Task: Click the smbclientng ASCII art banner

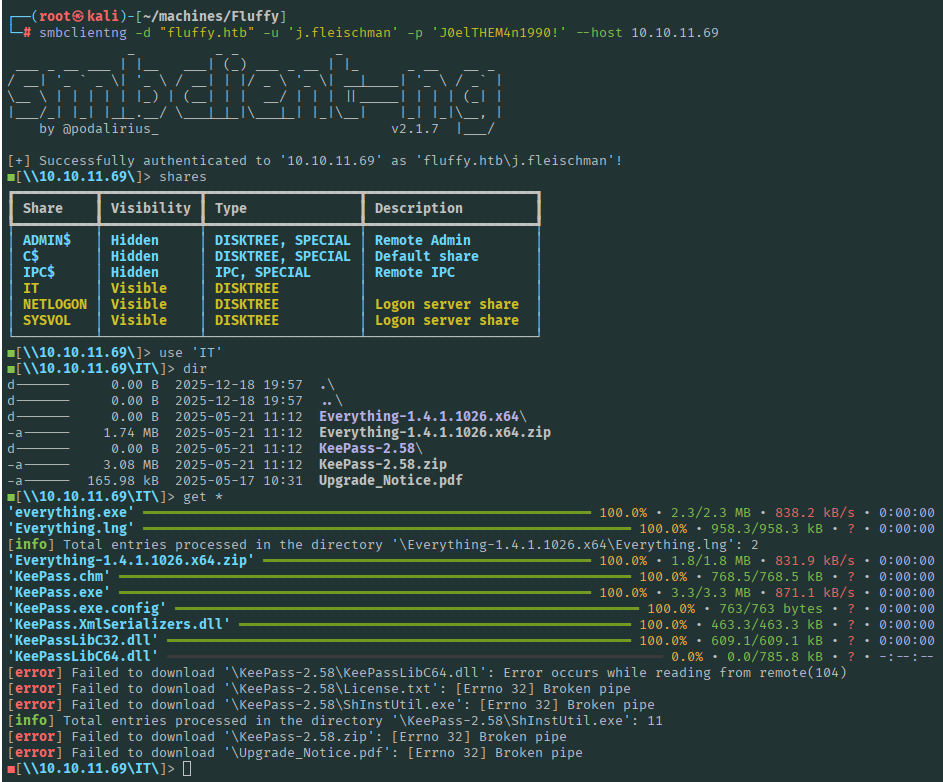Action: 254,89
